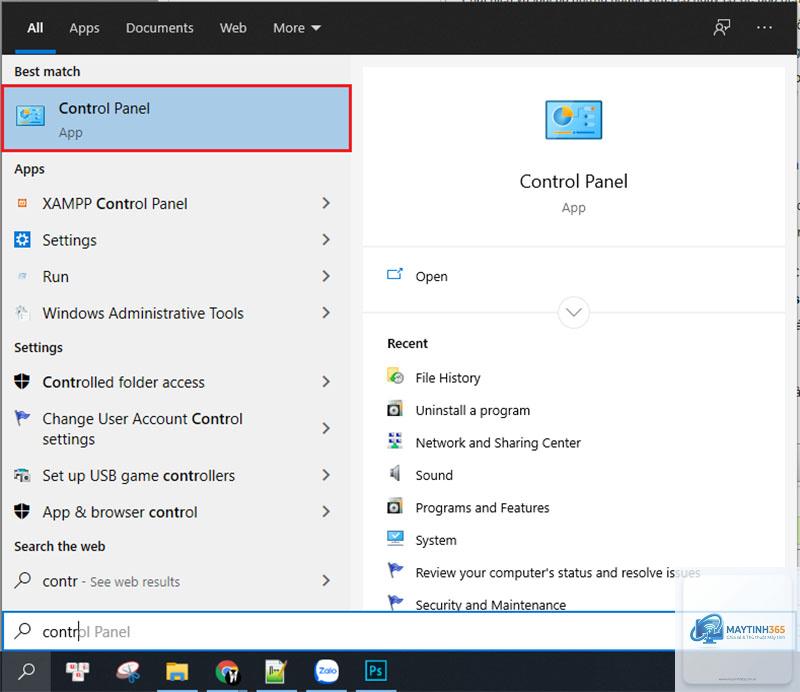
Task: Click the taskbar search magnifier button
Action: click(x=27, y=672)
